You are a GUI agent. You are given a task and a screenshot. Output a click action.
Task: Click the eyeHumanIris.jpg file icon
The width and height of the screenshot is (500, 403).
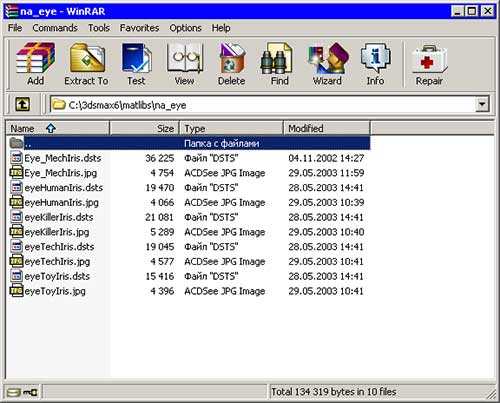pyautogui.click(x=16, y=202)
